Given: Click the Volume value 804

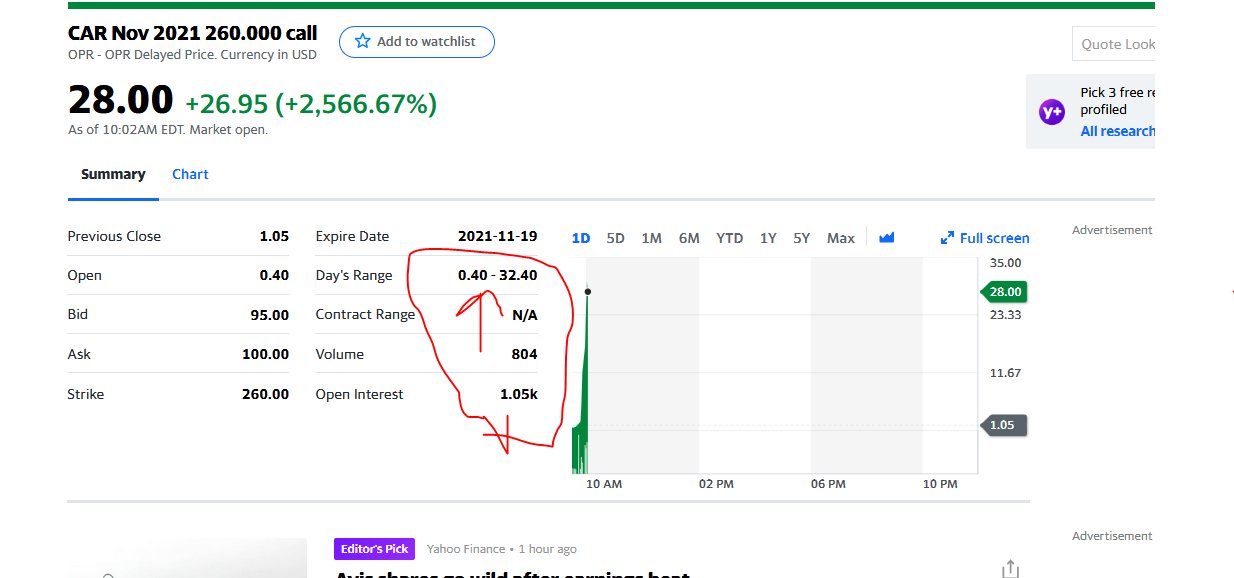Looking at the screenshot, I should pyautogui.click(x=524, y=354).
